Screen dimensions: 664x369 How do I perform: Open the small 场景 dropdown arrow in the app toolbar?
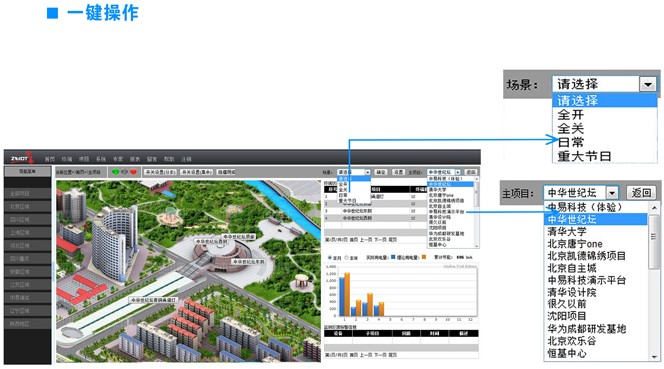368,172
